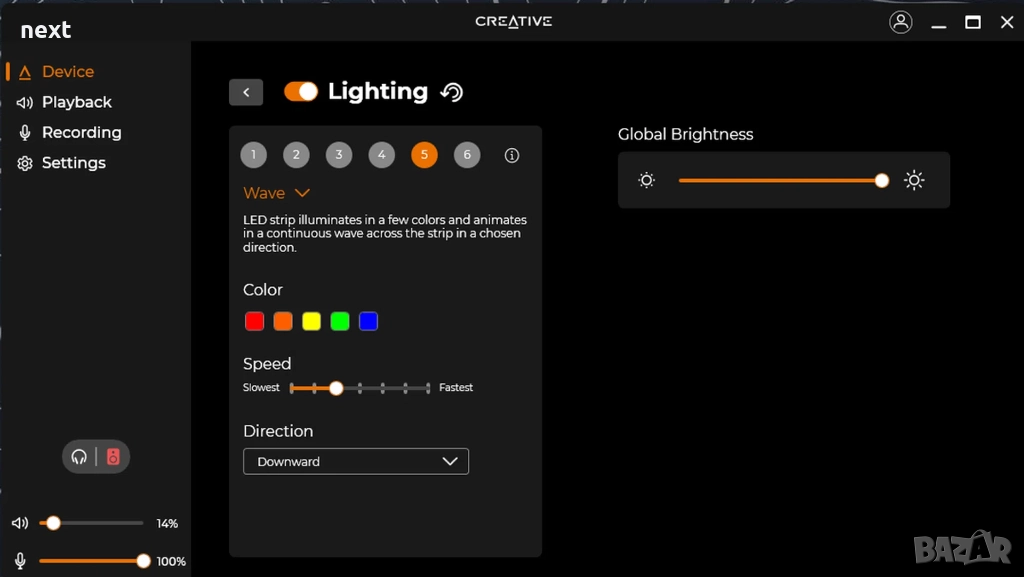Click the reset lighting icon beside the title
The width and height of the screenshot is (1024, 577).
point(452,92)
